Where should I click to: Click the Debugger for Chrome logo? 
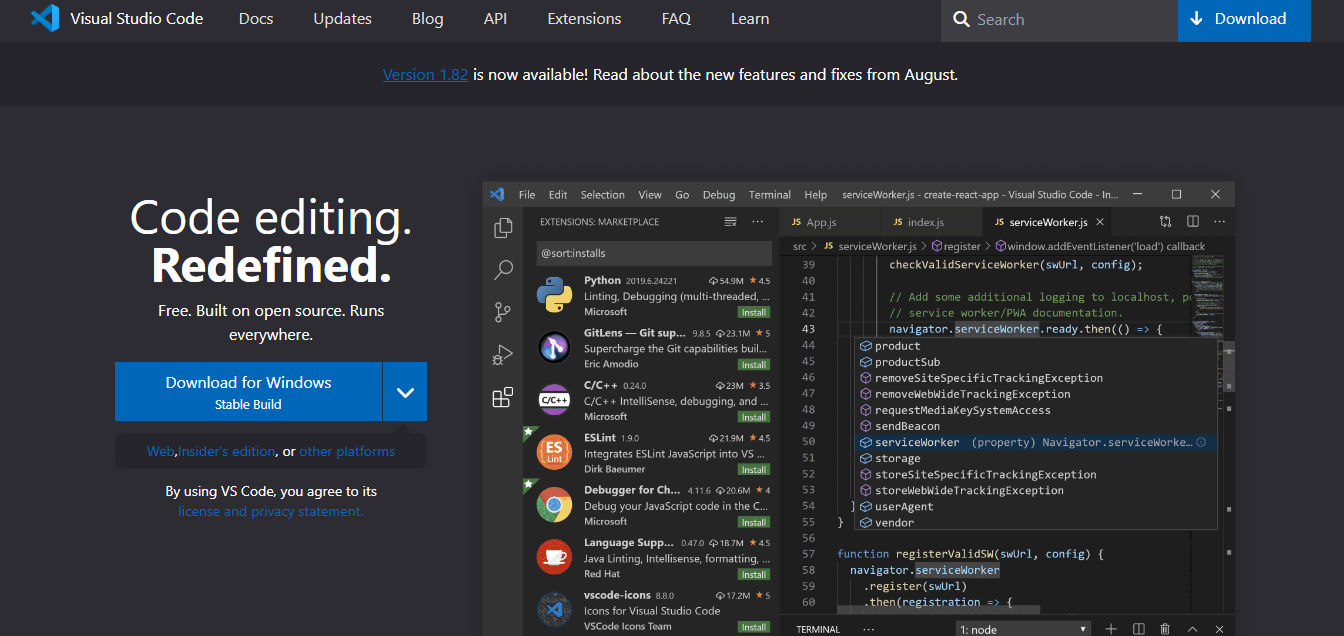[x=554, y=505]
